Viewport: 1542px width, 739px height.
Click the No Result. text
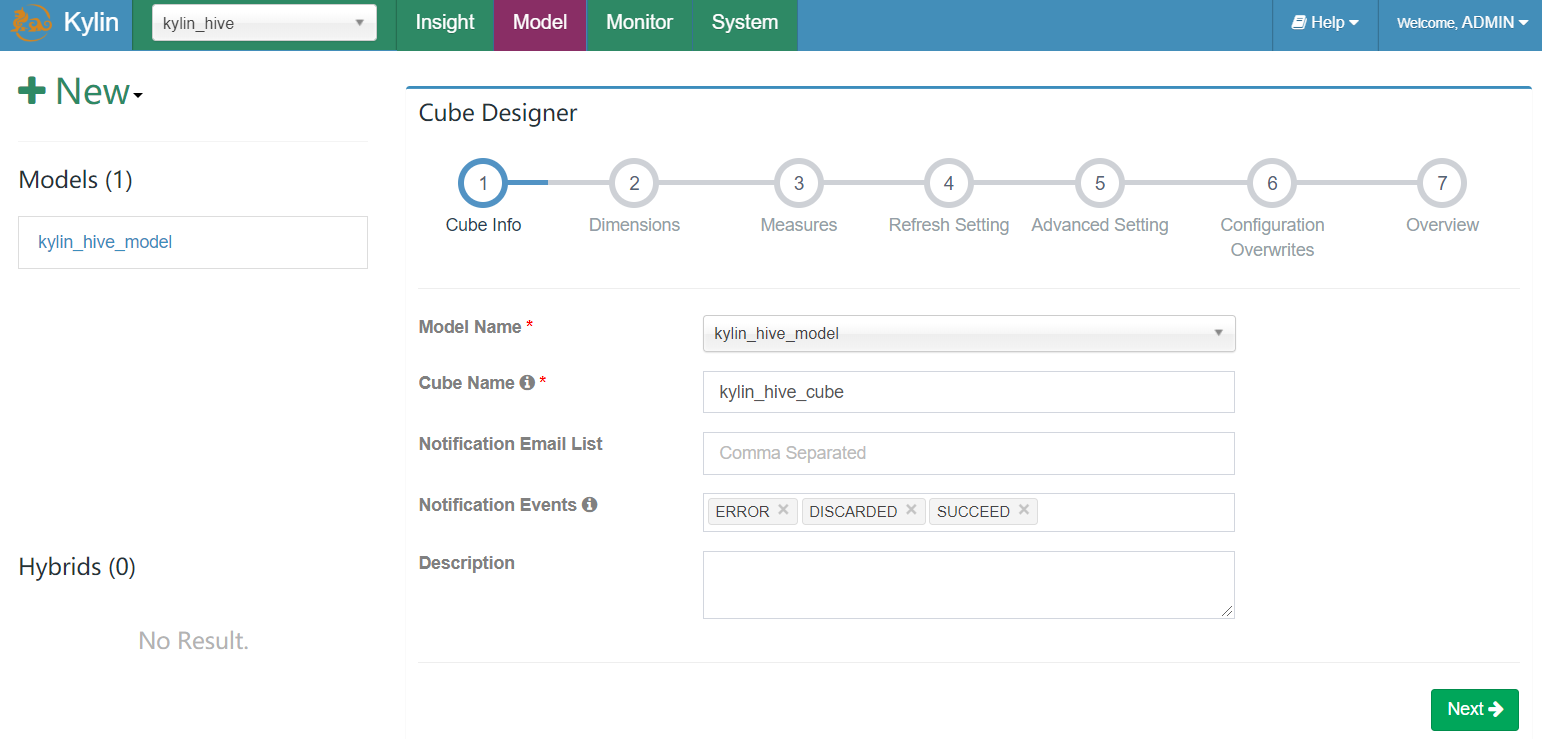tap(193, 640)
